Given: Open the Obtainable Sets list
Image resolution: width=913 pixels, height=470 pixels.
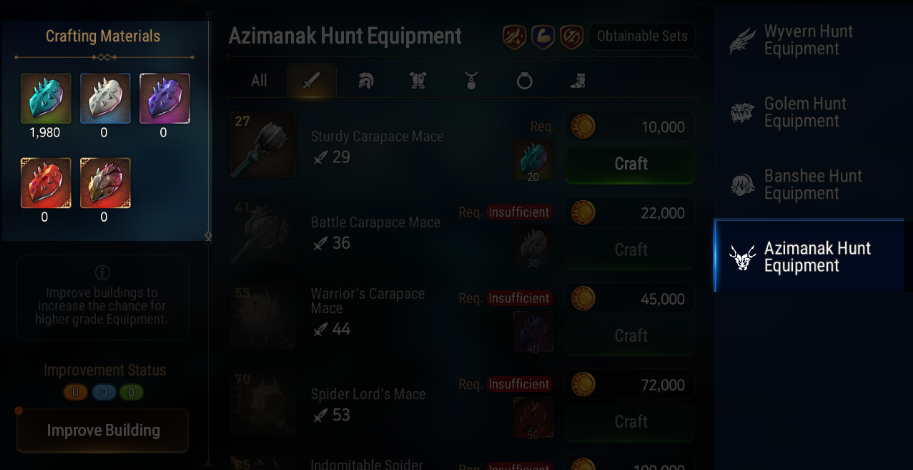Looking at the screenshot, I should pos(642,36).
